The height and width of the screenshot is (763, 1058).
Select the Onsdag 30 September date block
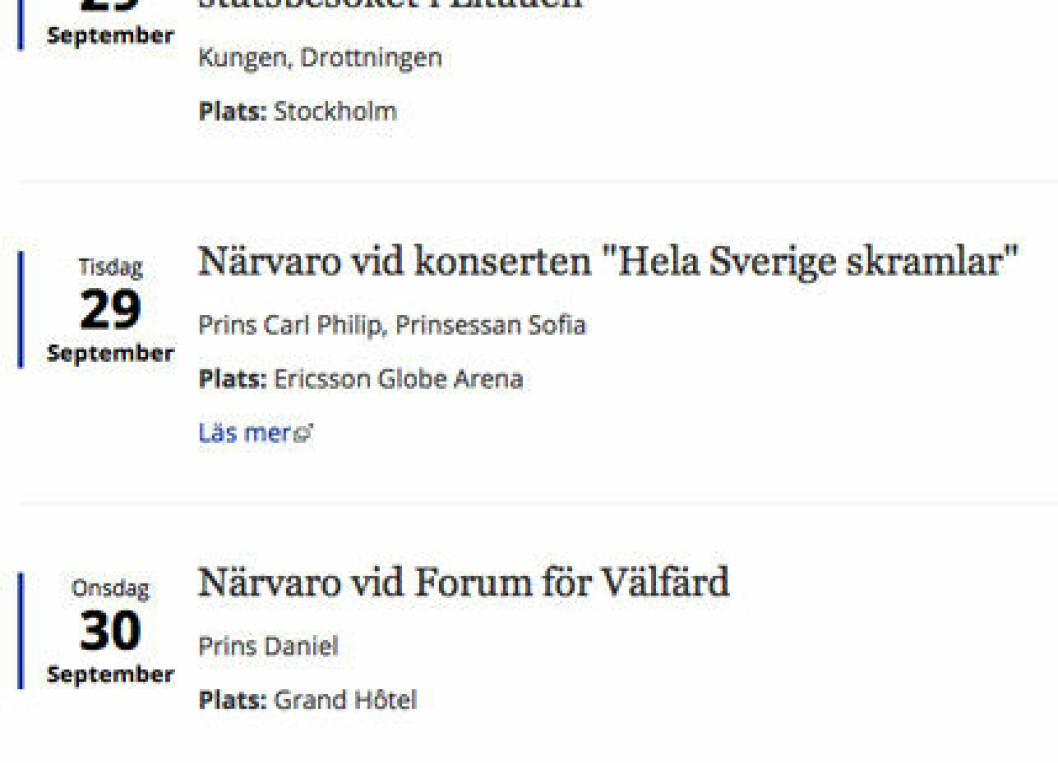pos(111,631)
